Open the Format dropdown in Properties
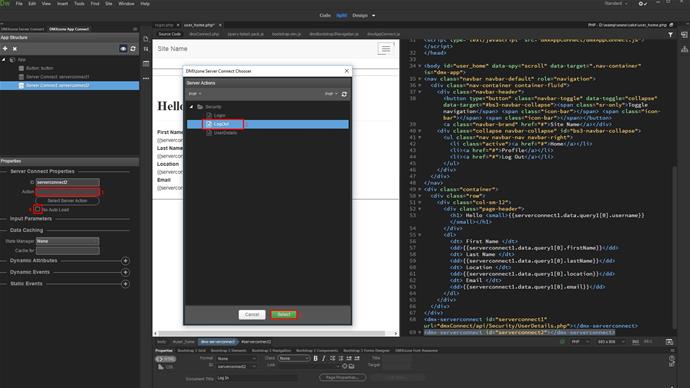This screenshot has width=690, height=388. [x=236, y=359]
